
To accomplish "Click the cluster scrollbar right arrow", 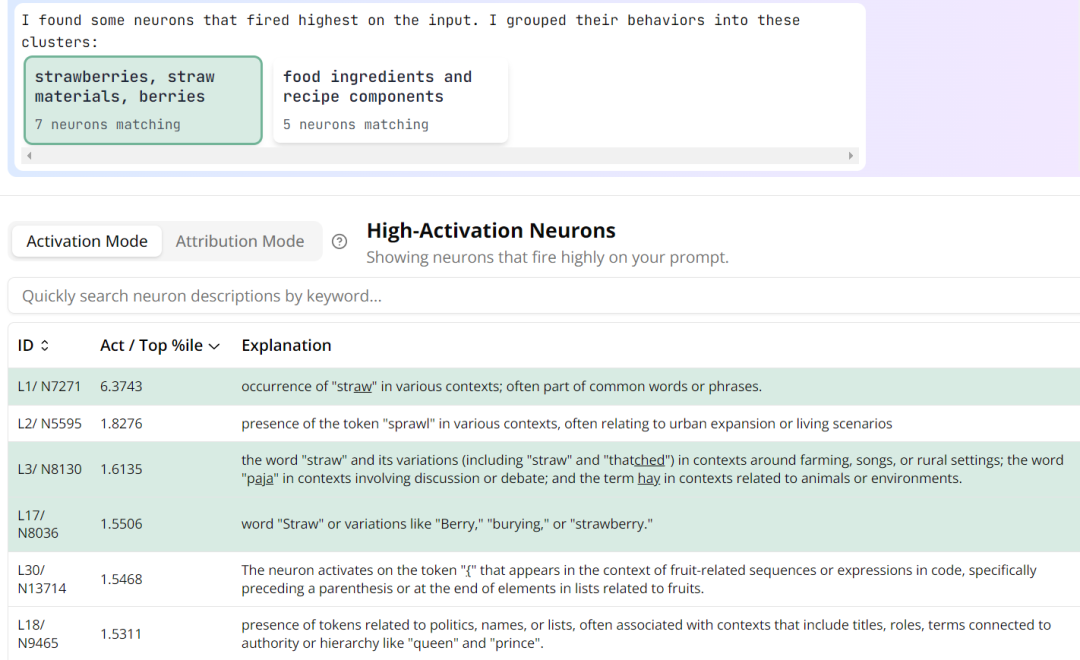I will pos(851,156).
